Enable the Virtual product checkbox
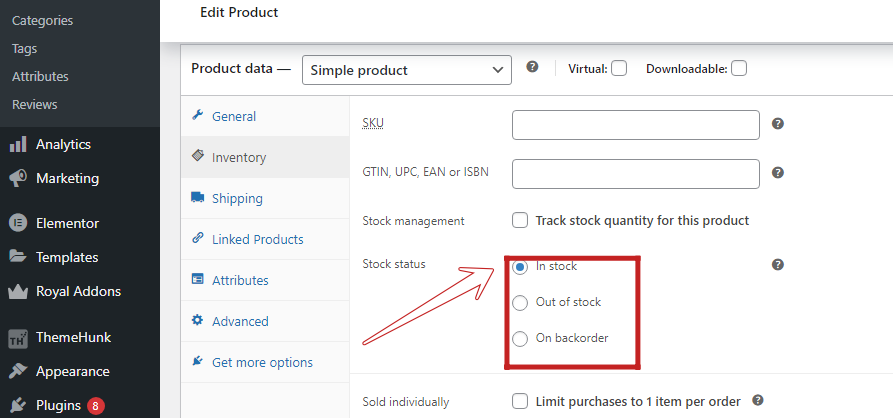Image resolution: width=893 pixels, height=418 pixels. [619, 69]
